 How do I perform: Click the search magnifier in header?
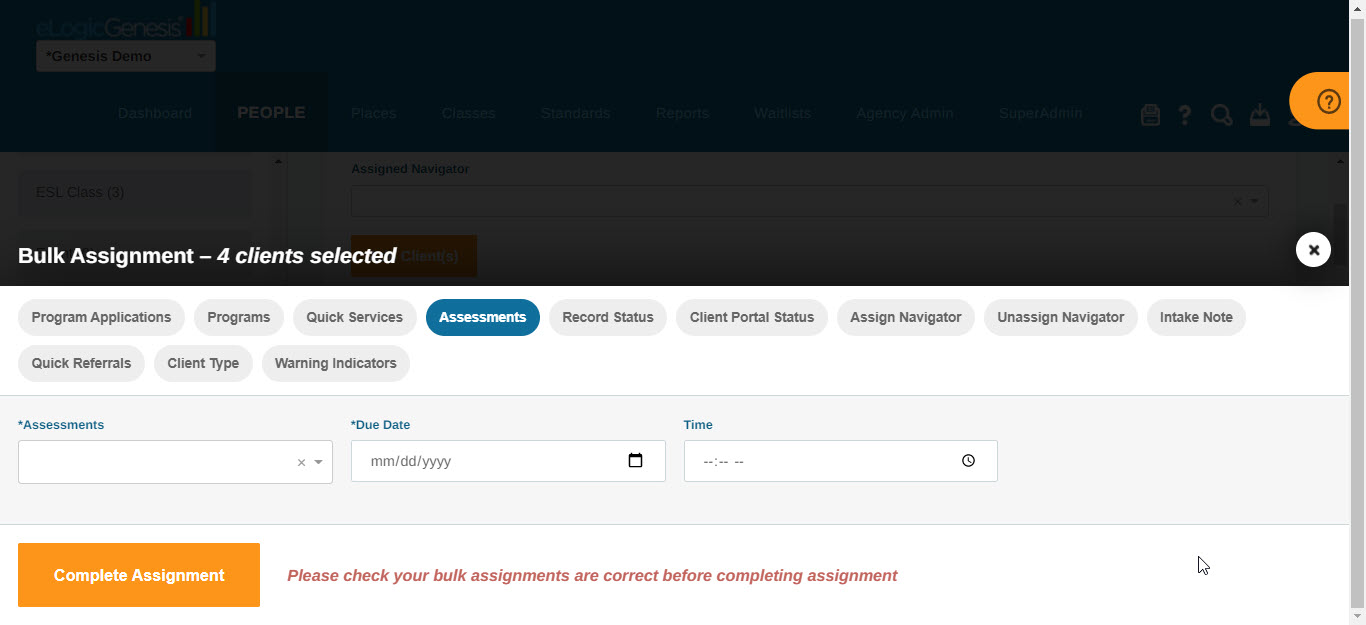click(x=1221, y=115)
